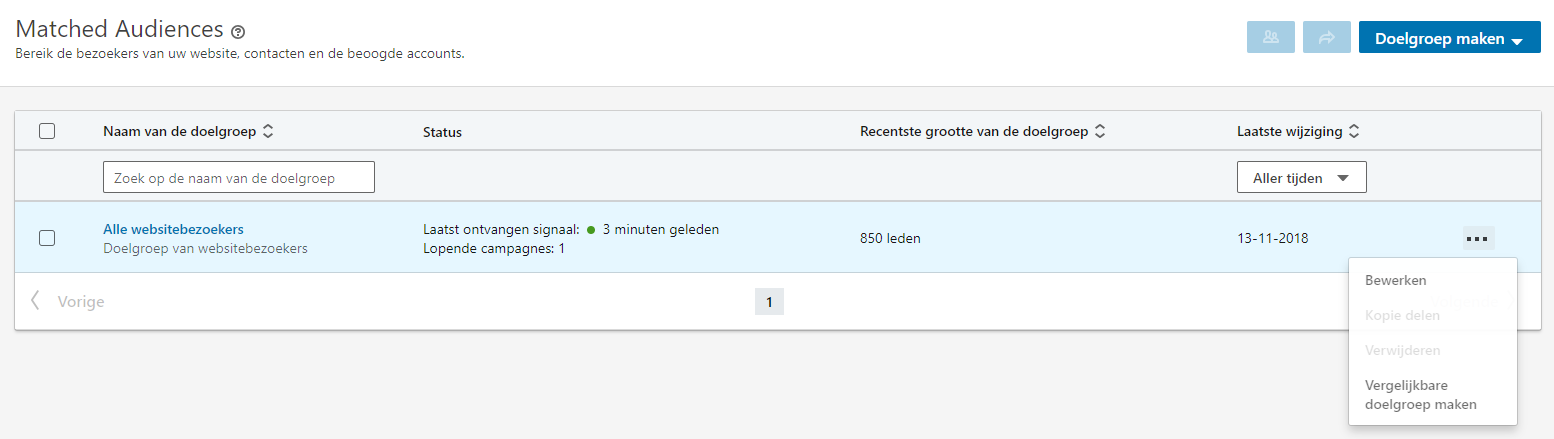Click the green signal status dot
The height and width of the screenshot is (439, 1554).
(591, 230)
